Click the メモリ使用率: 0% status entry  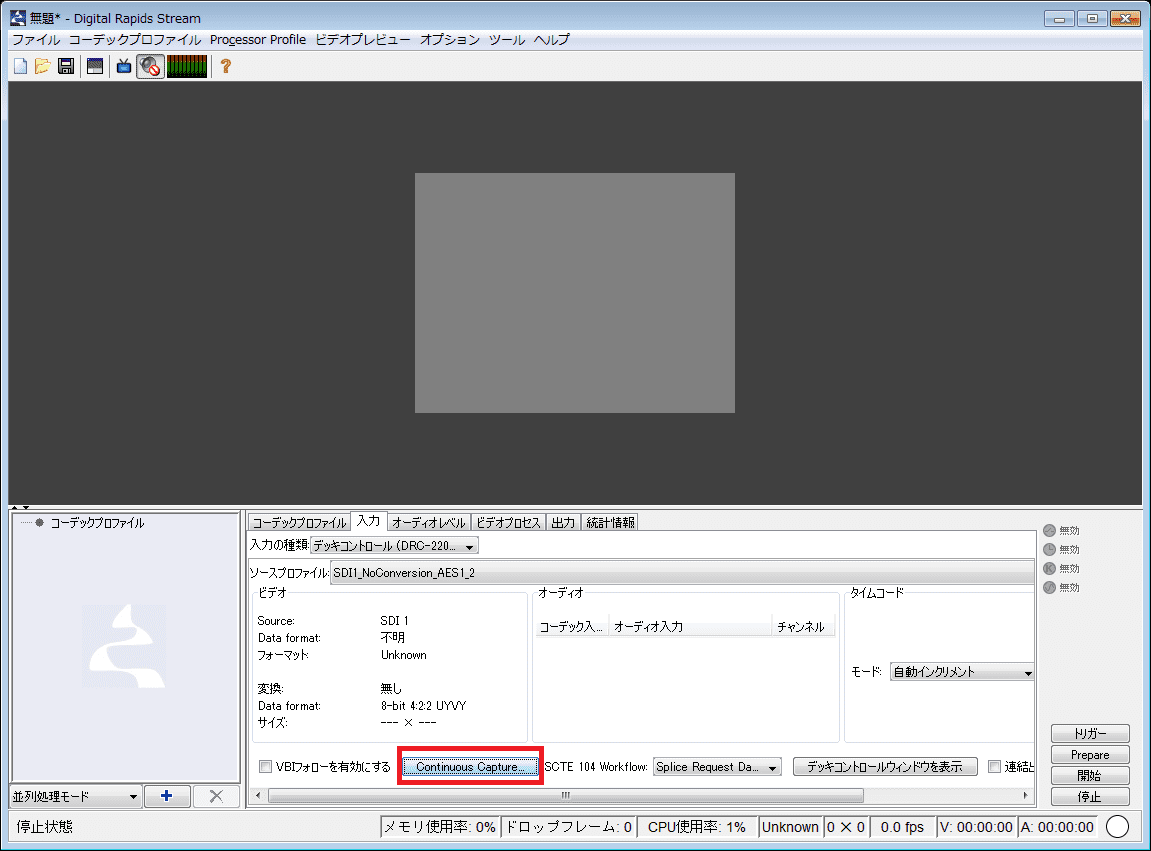[440, 827]
